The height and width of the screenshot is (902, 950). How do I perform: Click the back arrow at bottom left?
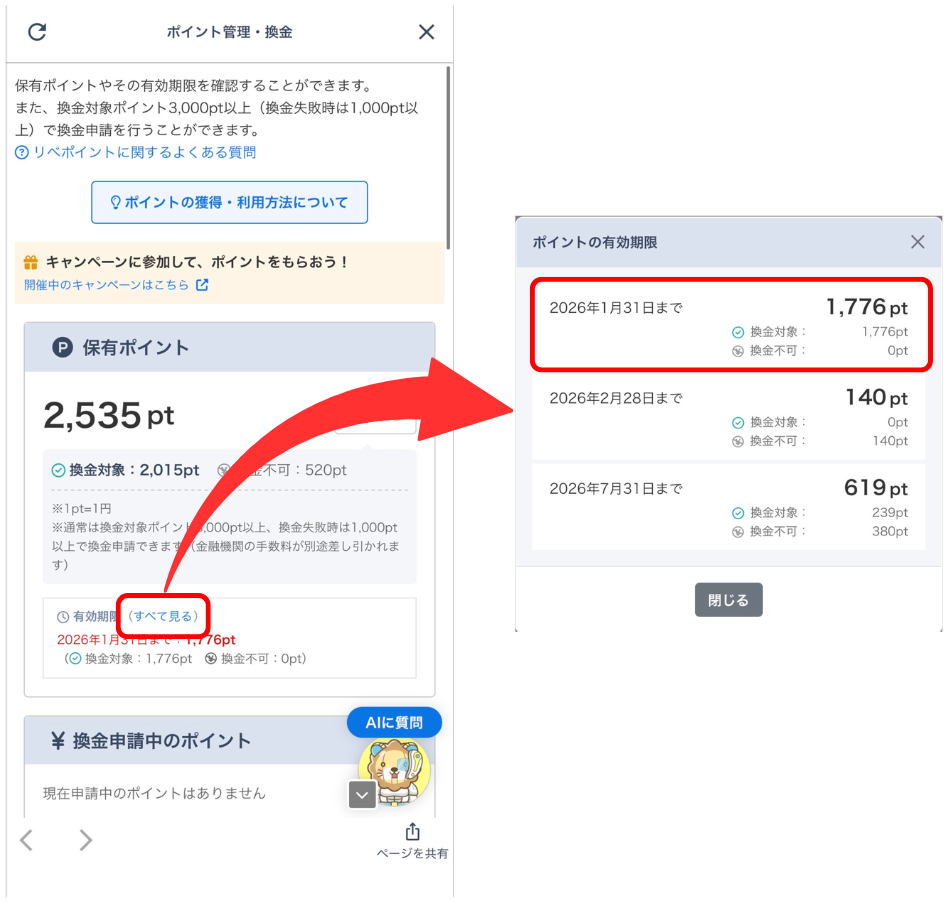point(24,840)
